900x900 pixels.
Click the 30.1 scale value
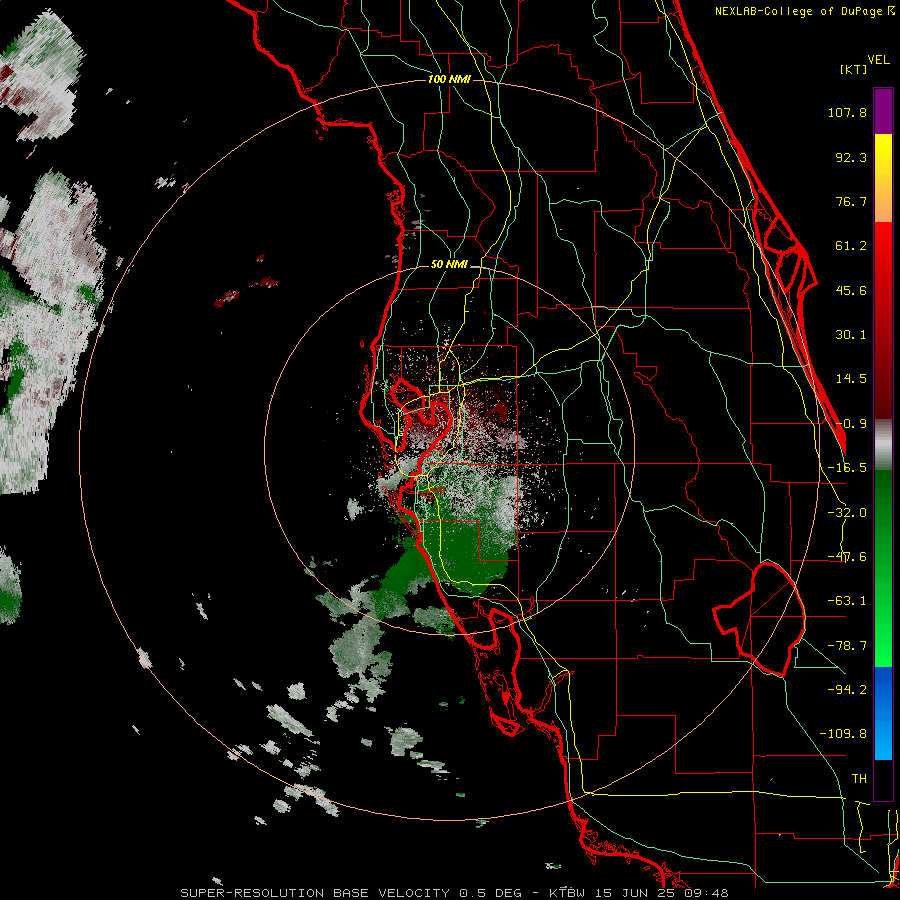click(851, 335)
